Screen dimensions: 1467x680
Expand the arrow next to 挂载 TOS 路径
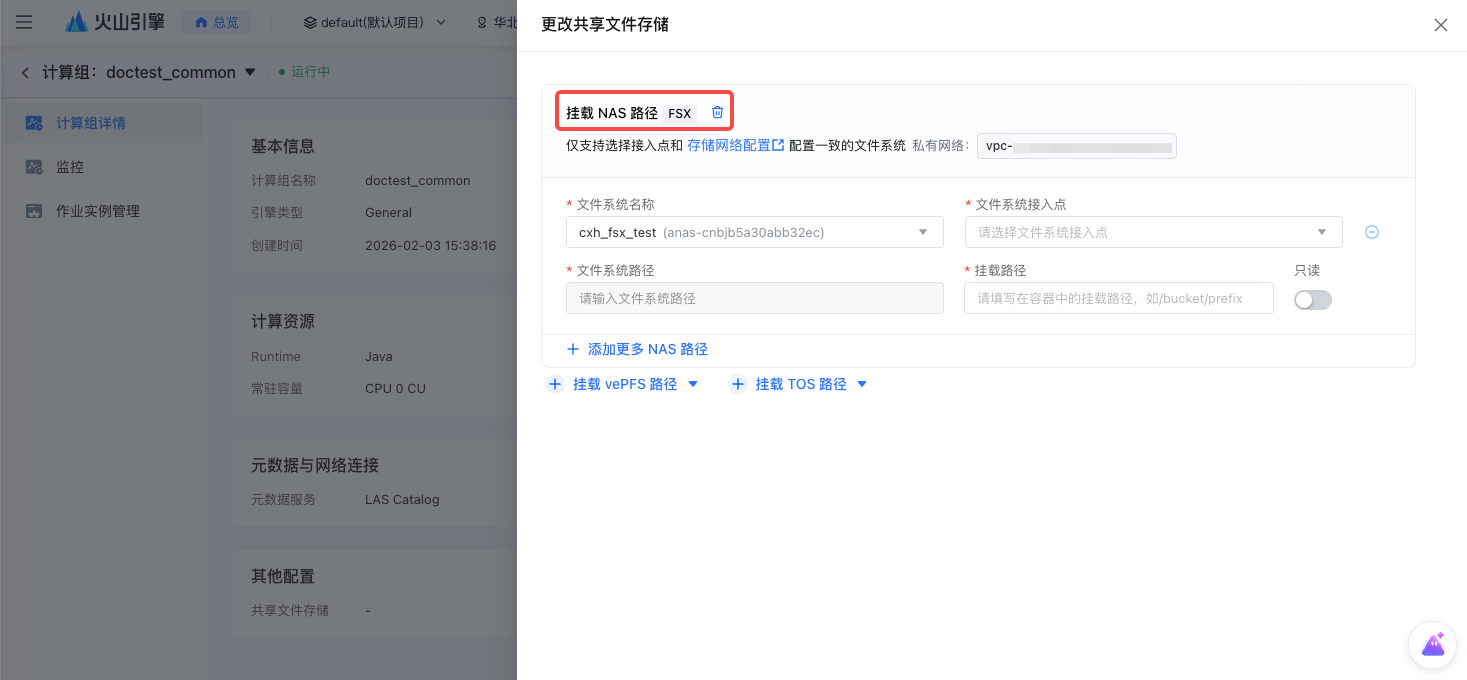tap(862, 384)
